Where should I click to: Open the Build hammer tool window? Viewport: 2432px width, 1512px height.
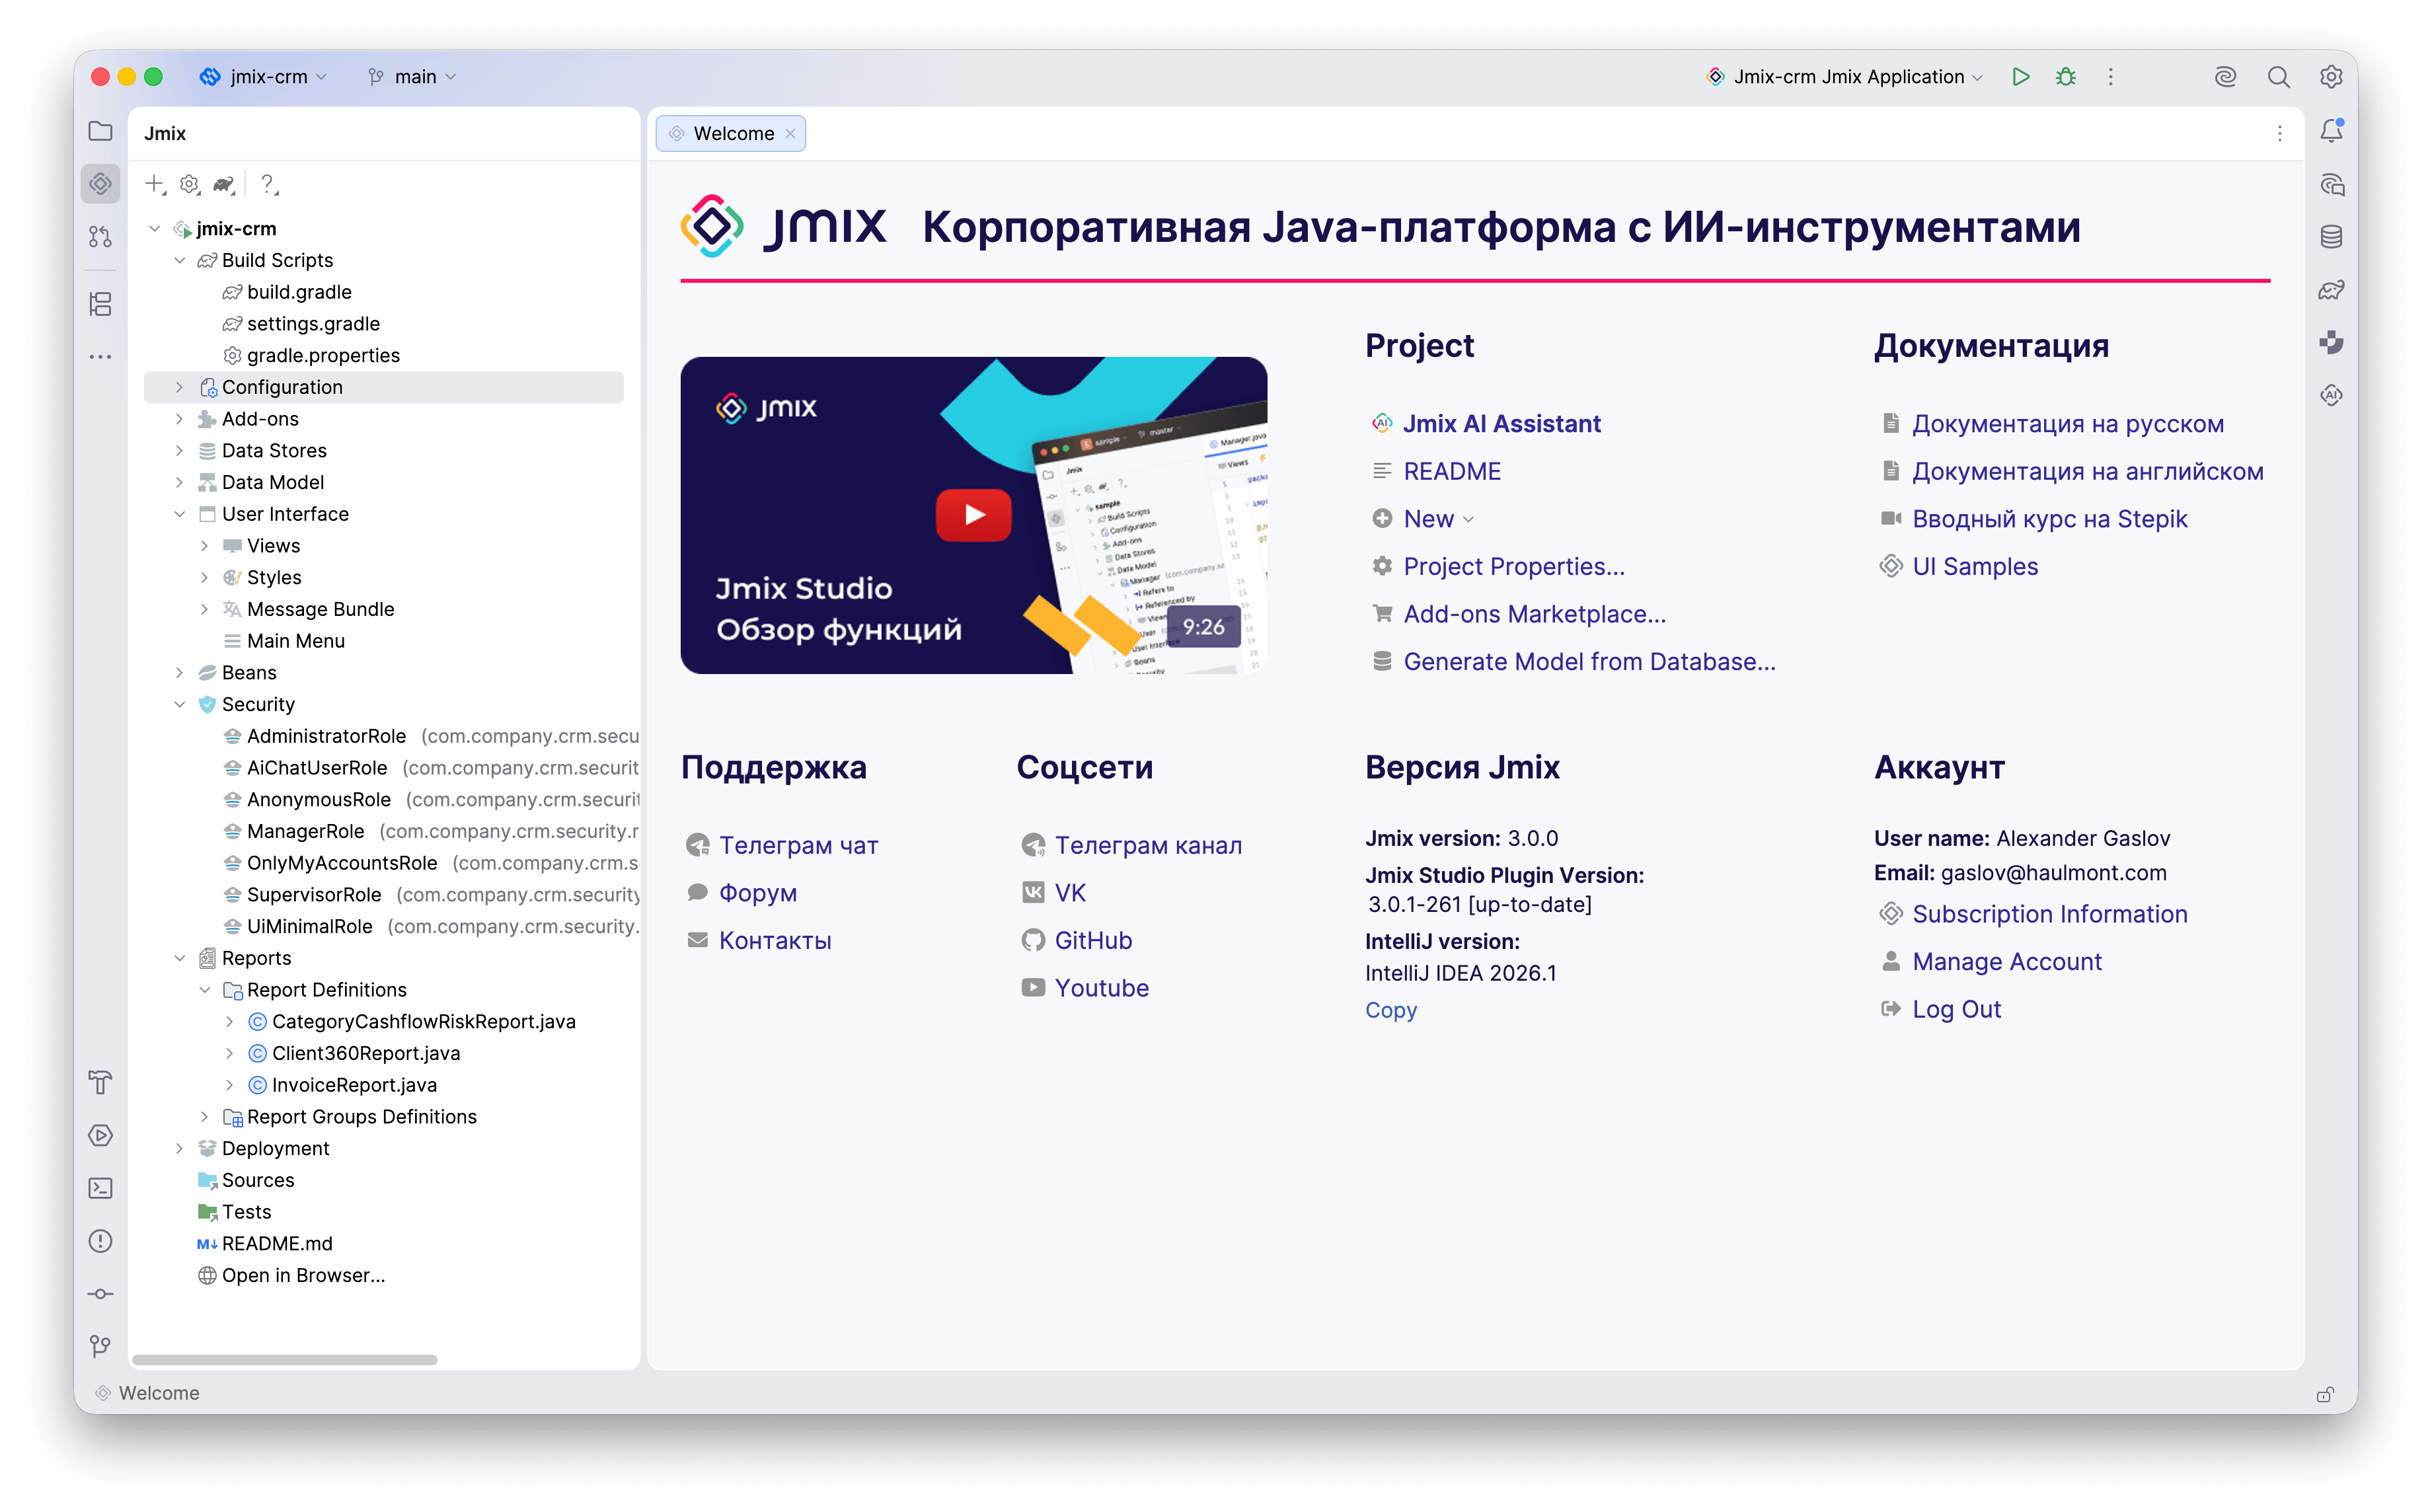(x=100, y=1083)
